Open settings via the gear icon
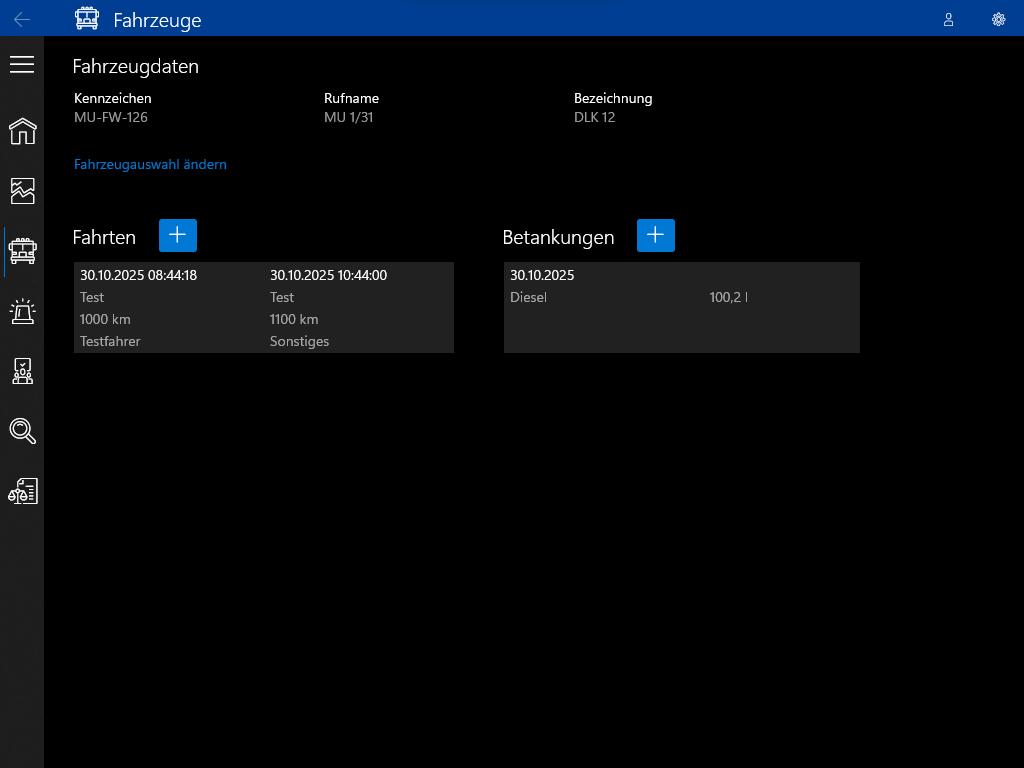This screenshot has width=1024, height=768. tap(999, 20)
